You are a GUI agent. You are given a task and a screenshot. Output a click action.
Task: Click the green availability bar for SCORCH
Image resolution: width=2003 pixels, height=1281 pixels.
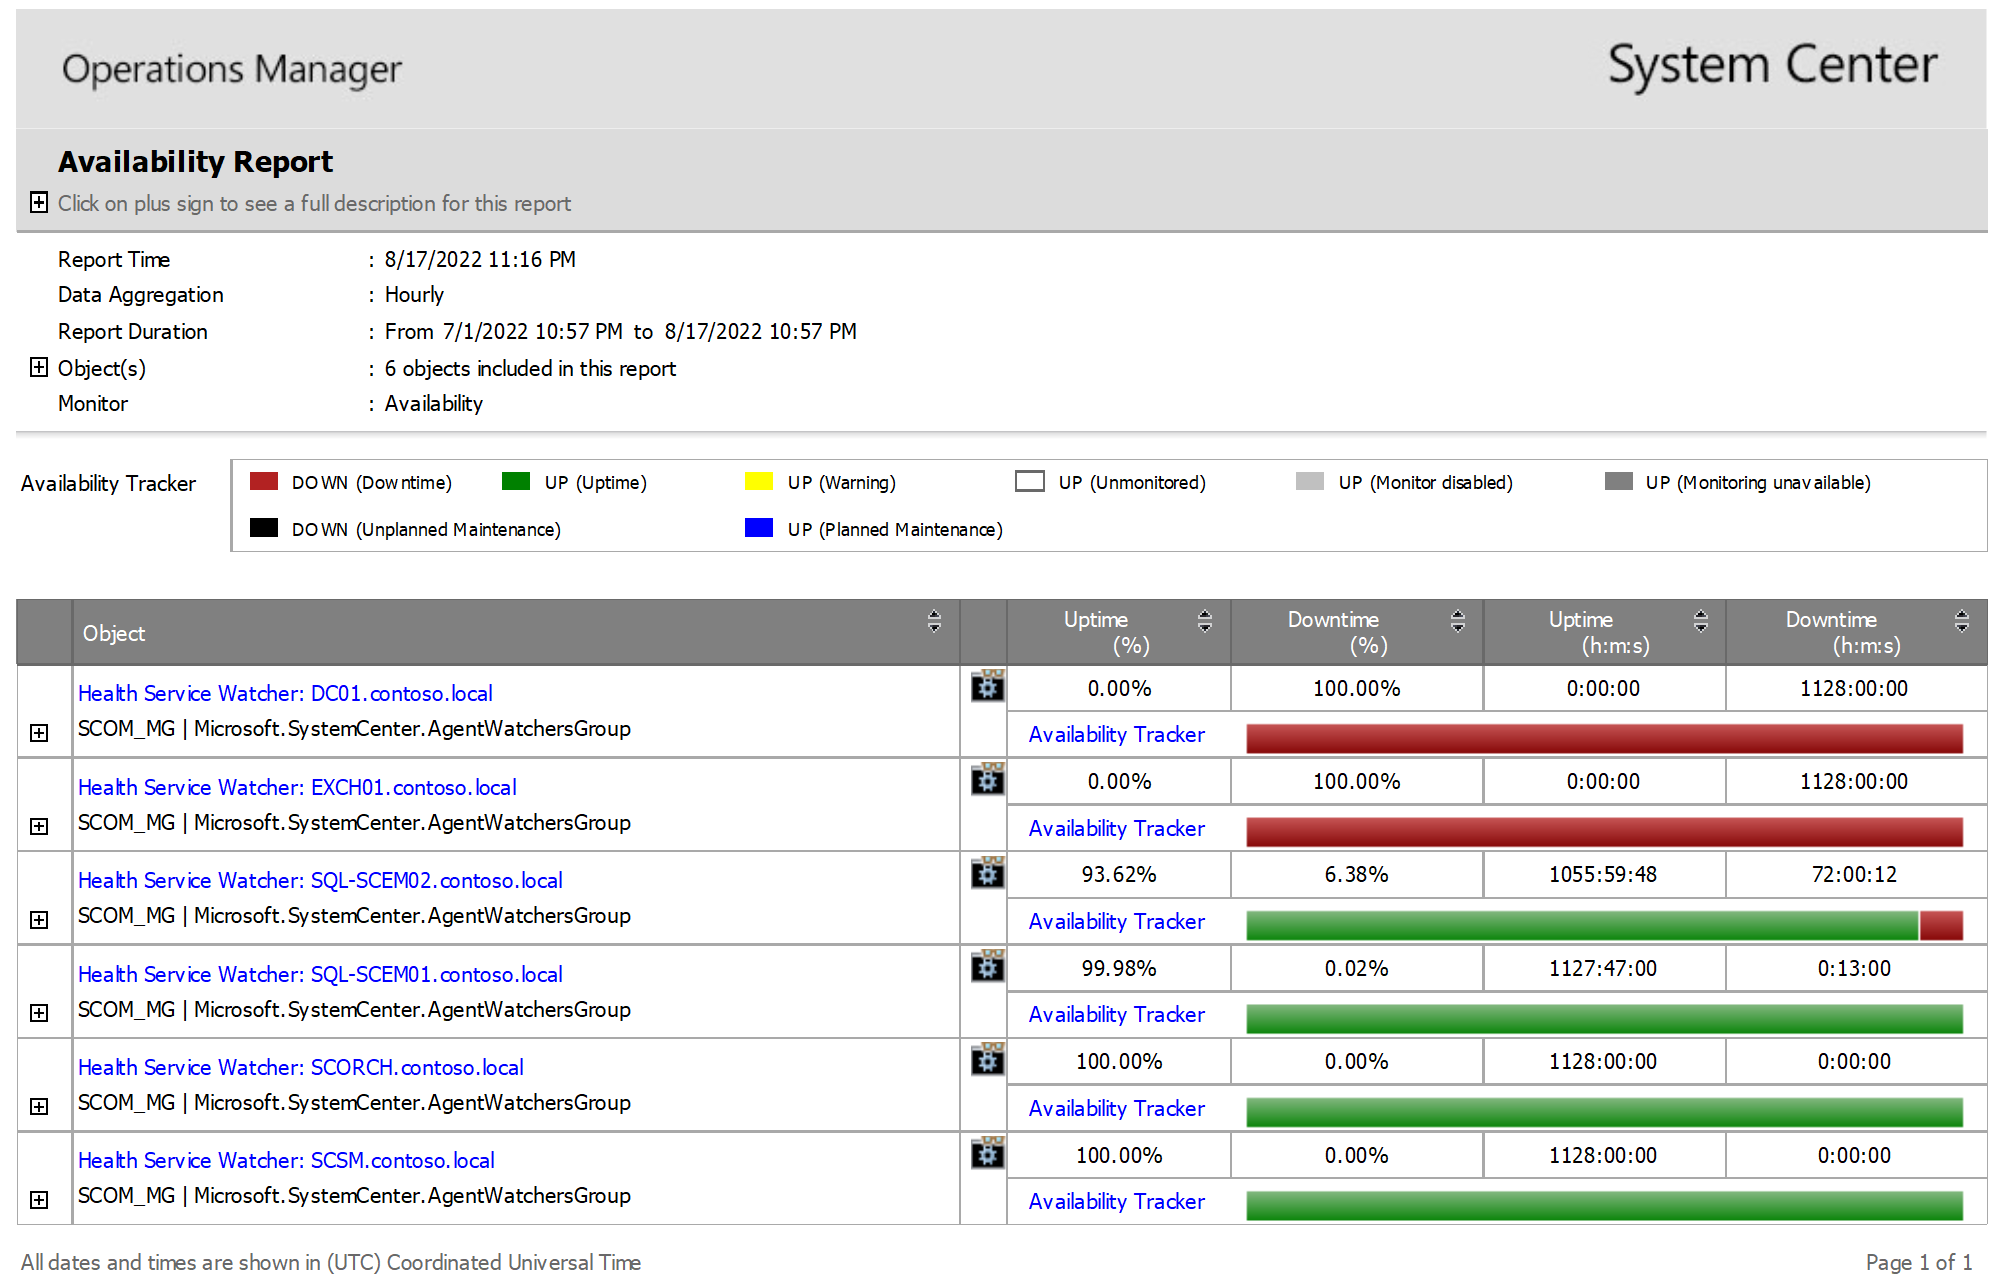(x=1604, y=1112)
